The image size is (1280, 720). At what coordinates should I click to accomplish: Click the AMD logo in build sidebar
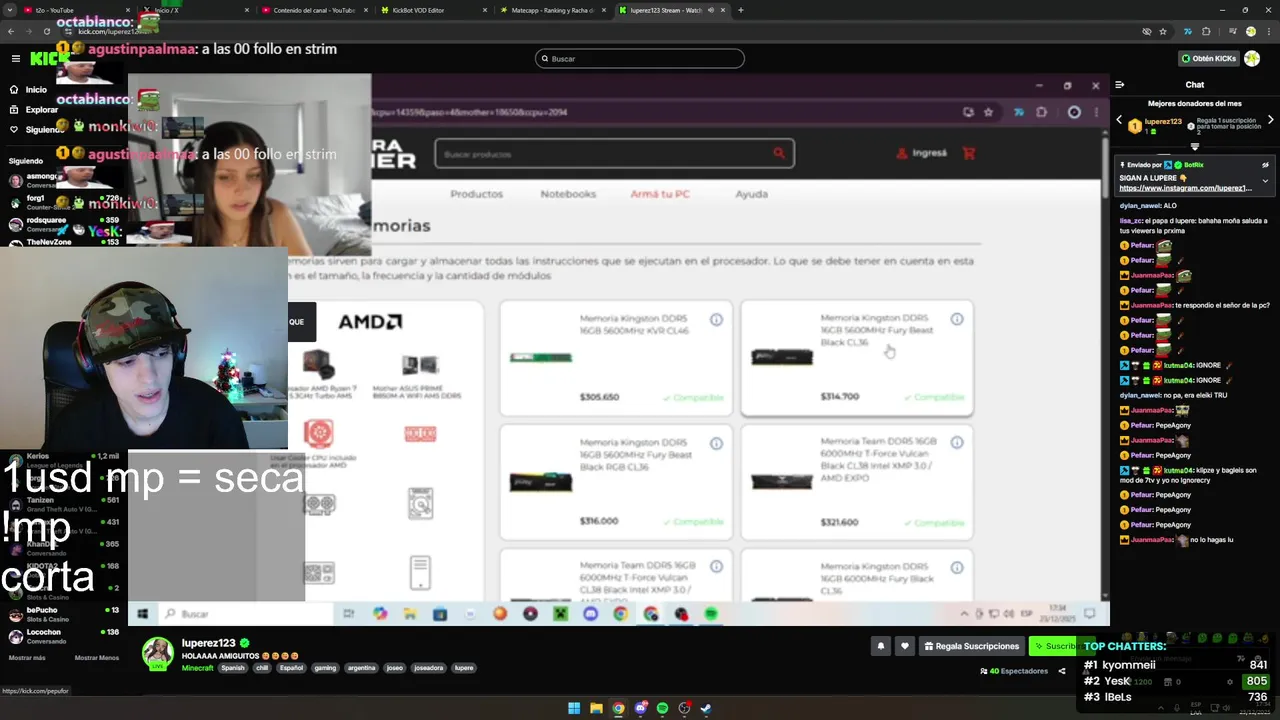pos(370,322)
